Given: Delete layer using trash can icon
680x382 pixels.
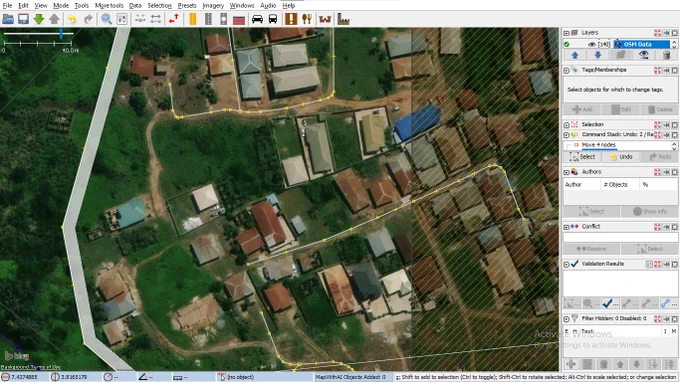Looking at the screenshot, I should click(x=667, y=55).
